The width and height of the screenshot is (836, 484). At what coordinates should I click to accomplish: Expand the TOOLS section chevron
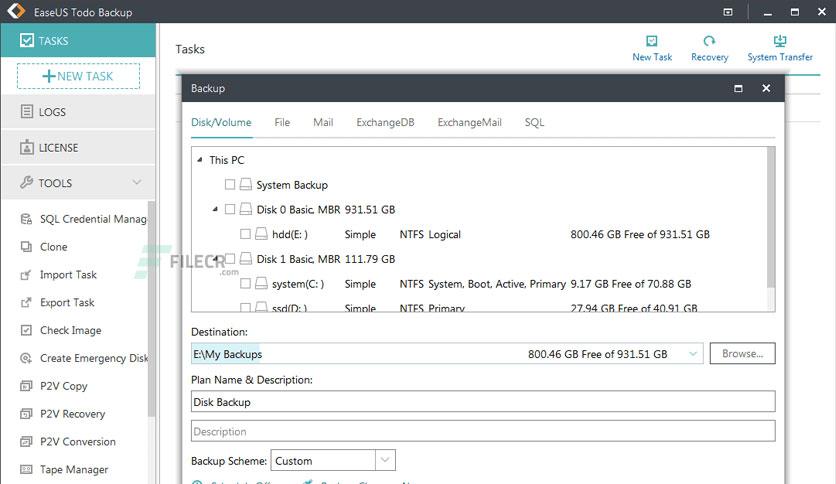click(x=137, y=182)
